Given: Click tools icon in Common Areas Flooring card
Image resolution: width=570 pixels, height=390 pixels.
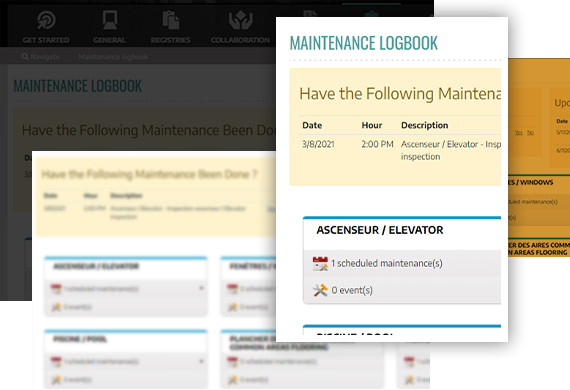Looking at the screenshot, I should (232, 380).
